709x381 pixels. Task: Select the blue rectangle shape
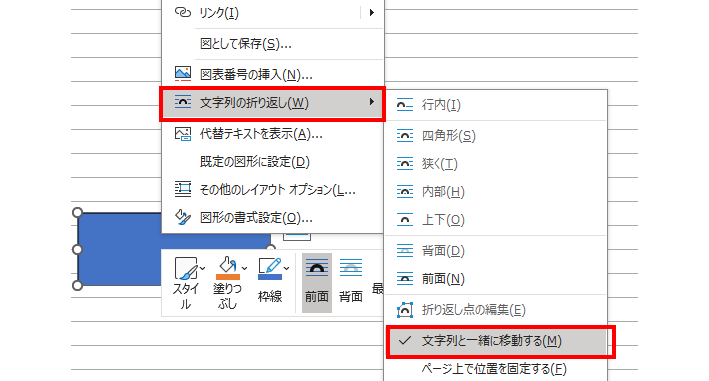point(120,249)
